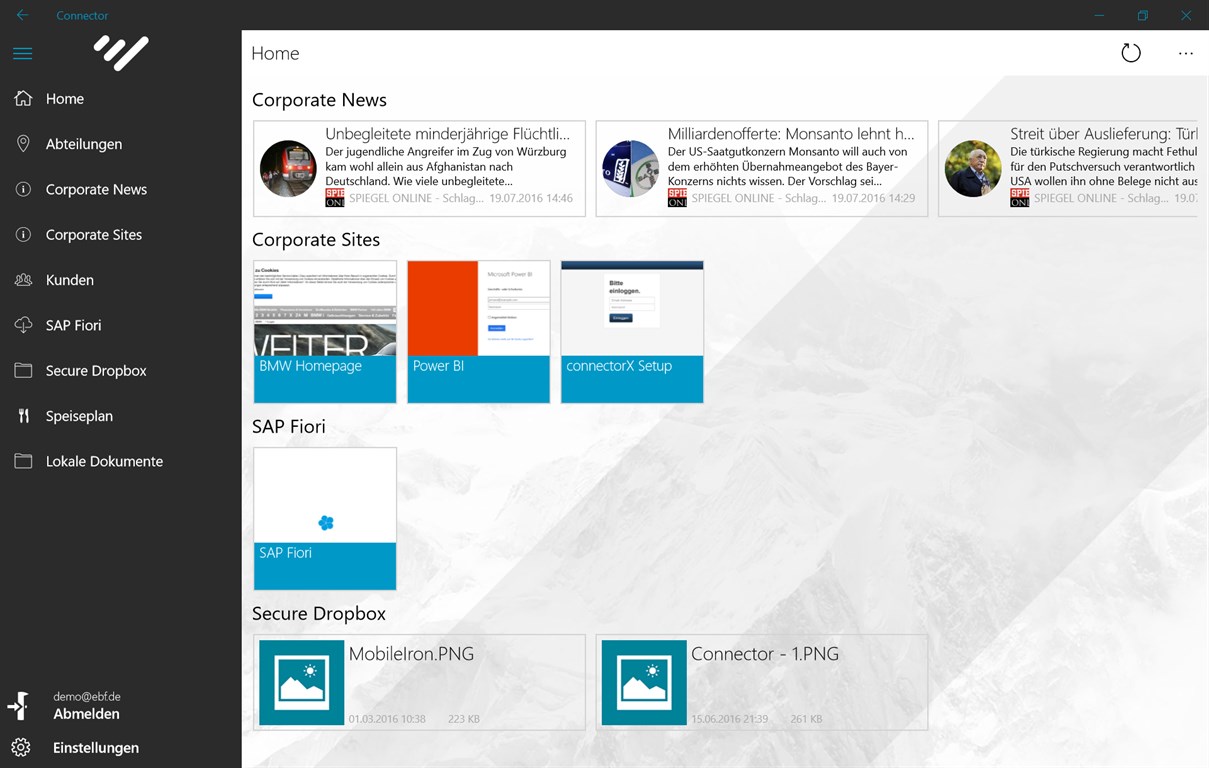The height and width of the screenshot is (768, 1209).
Task: Open the three-dot more options menu
Action: coord(1186,53)
